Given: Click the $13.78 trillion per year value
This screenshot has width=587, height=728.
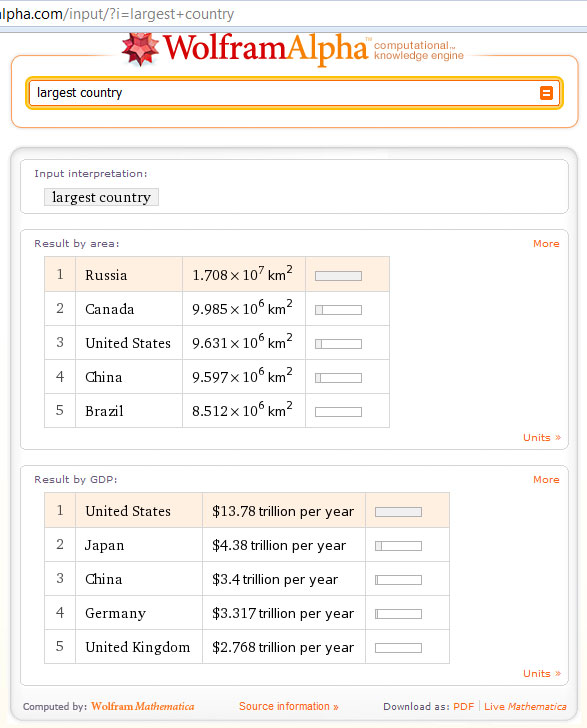Looking at the screenshot, I should click(283, 511).
